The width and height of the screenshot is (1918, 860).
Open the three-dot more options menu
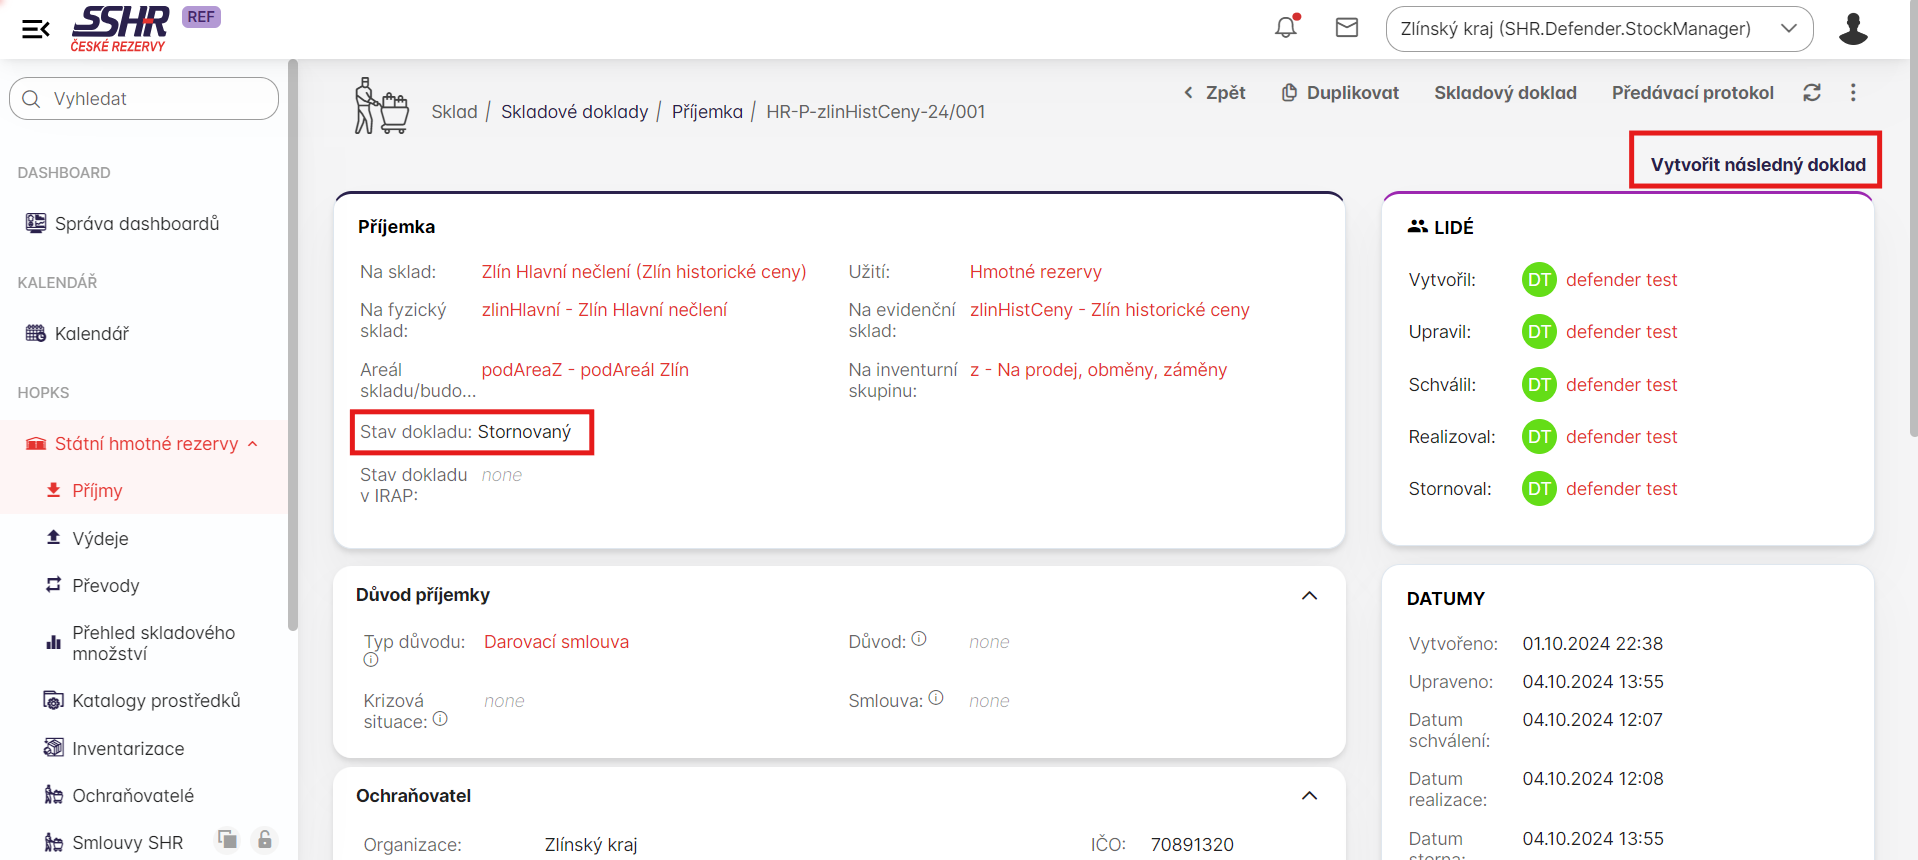(1853, 93)
